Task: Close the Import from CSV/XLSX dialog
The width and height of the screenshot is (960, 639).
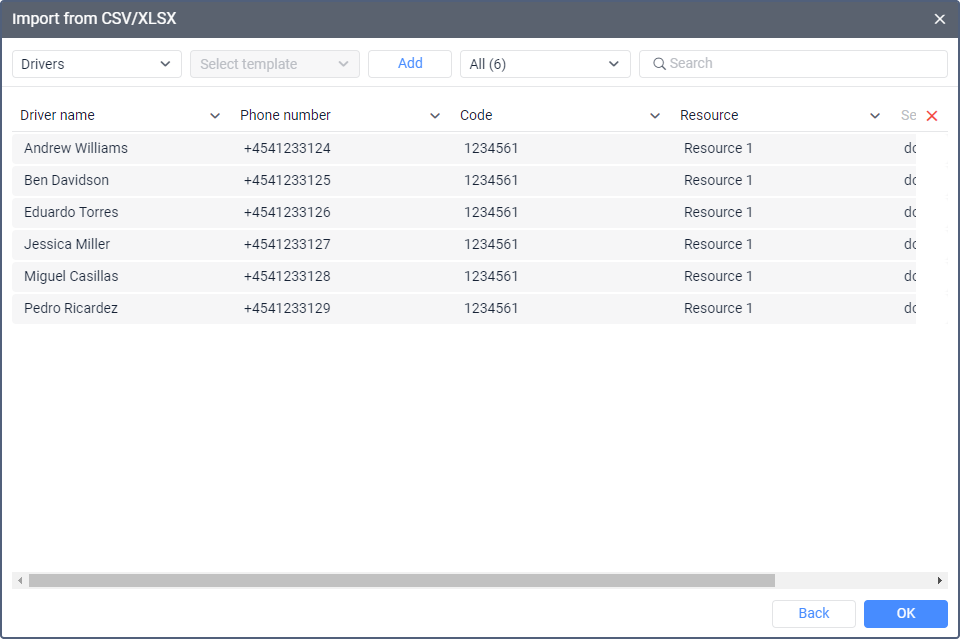Action: 939,19
